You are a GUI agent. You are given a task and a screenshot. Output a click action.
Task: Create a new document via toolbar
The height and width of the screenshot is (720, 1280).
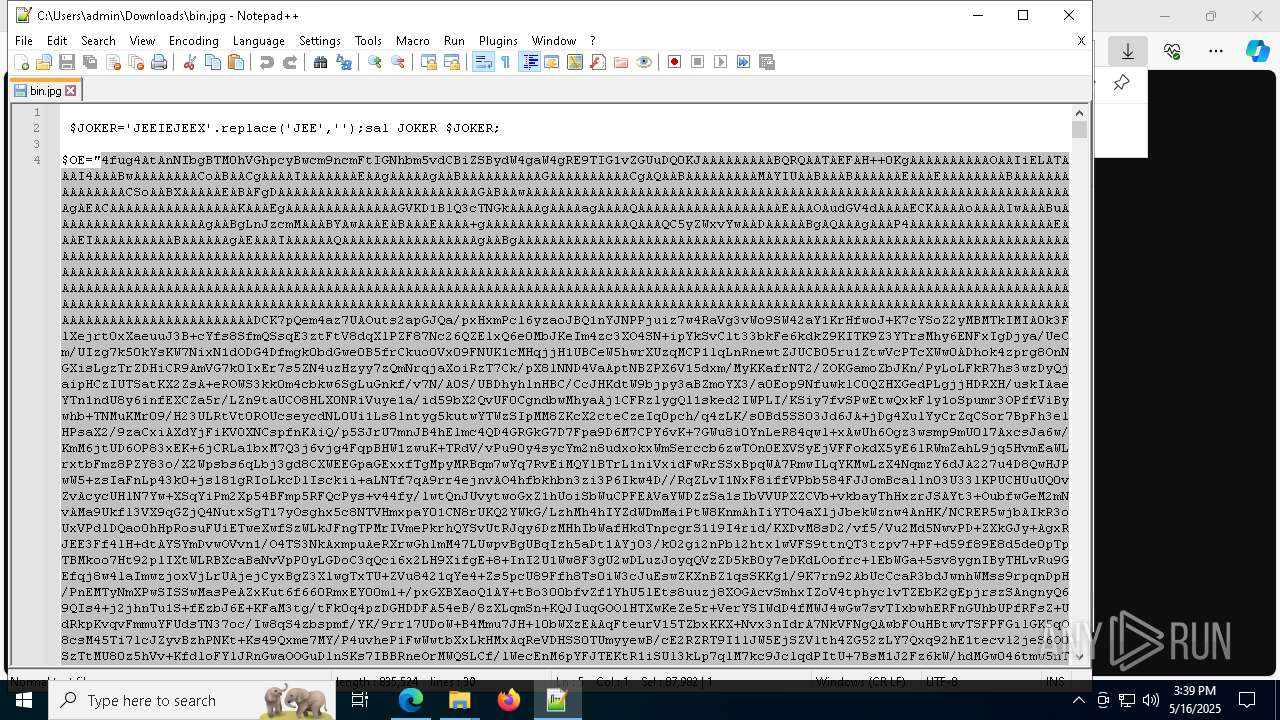21,62
